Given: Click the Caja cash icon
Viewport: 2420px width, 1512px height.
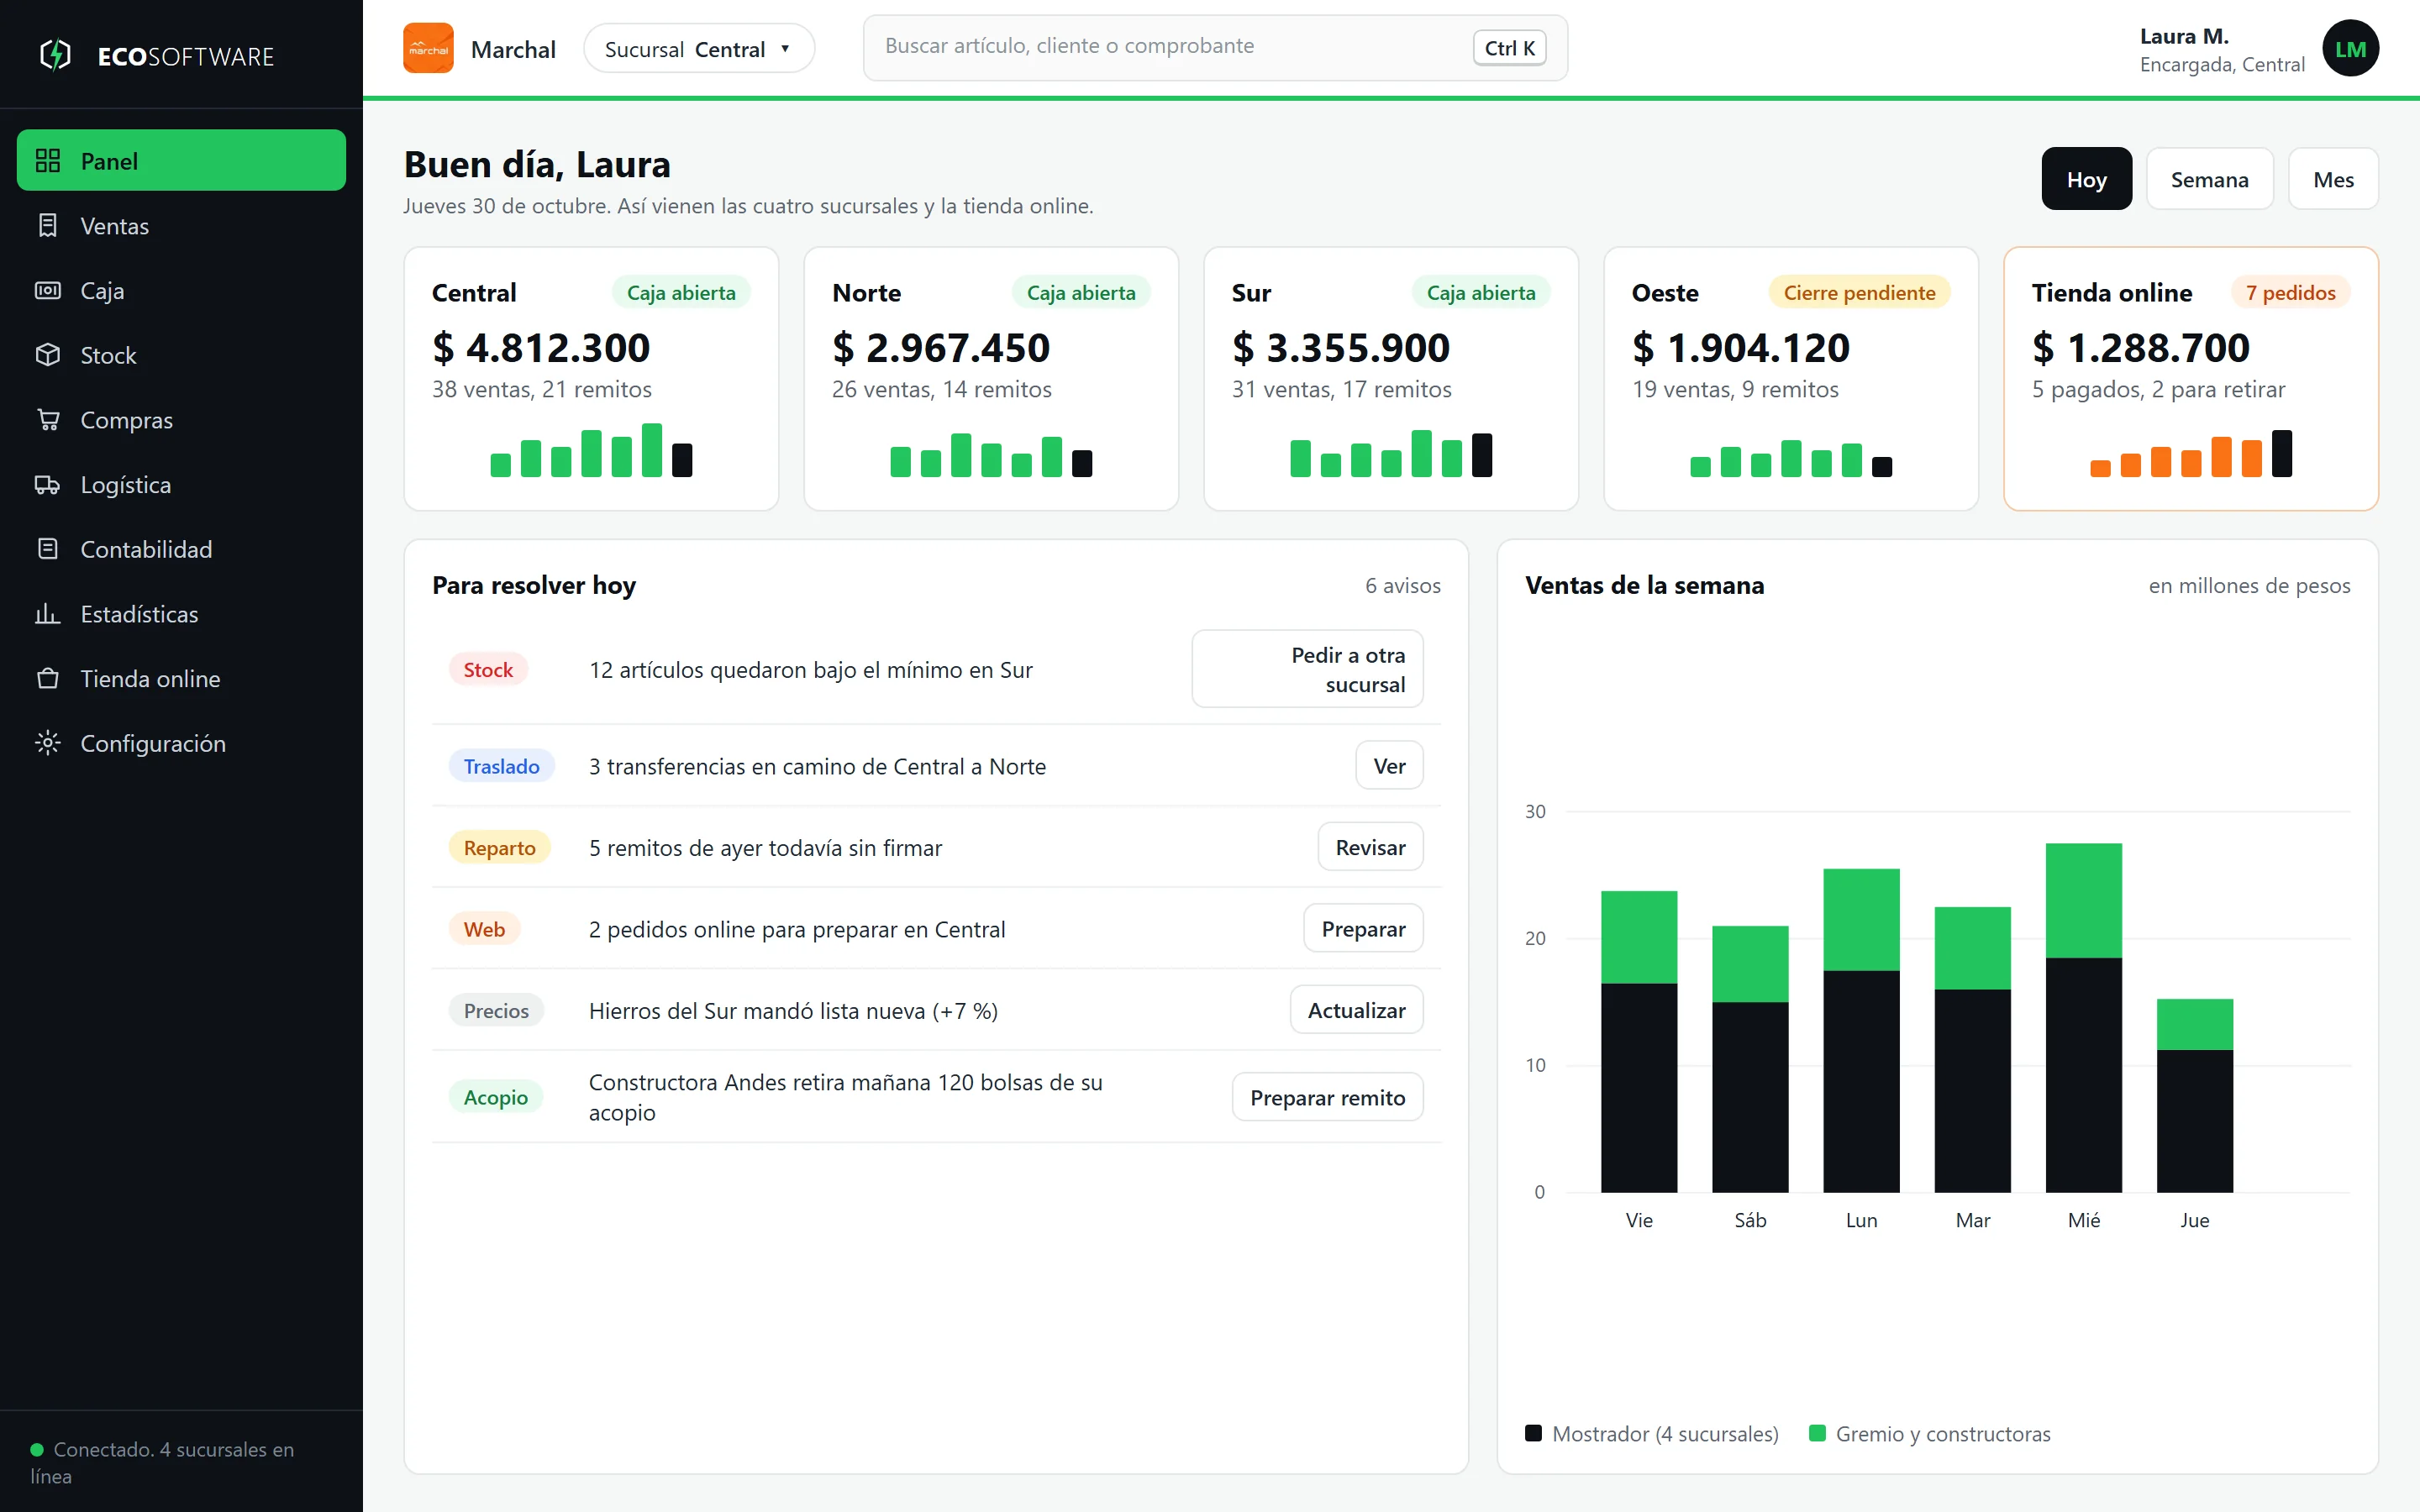Looking at the screenshot, I should (x=48, y=290).
